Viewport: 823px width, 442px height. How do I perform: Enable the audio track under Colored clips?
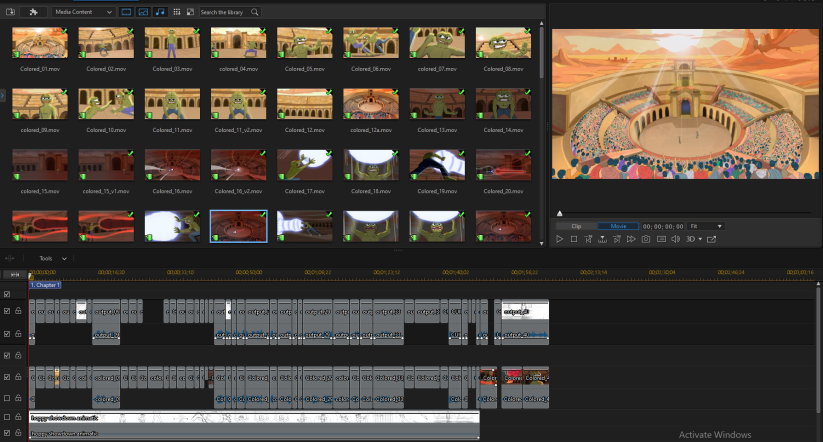click(7, 398)
